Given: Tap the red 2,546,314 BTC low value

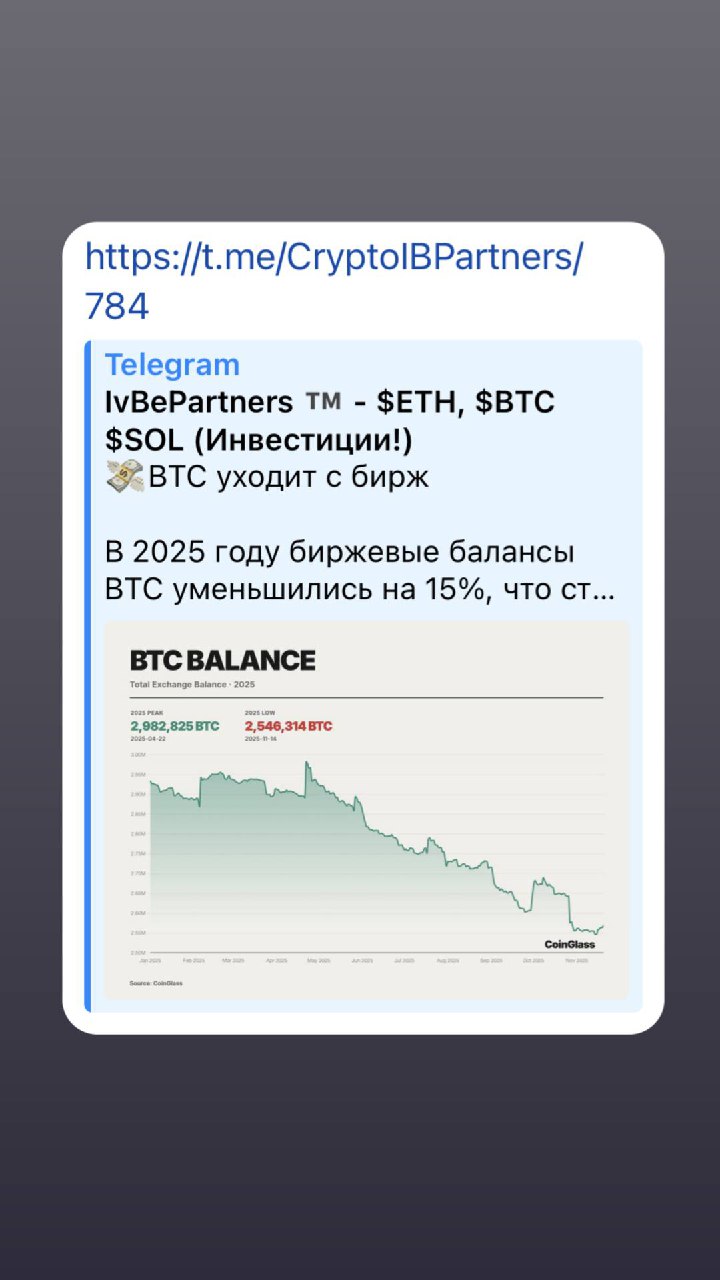Looking at the screenshot, I should 288,726.
